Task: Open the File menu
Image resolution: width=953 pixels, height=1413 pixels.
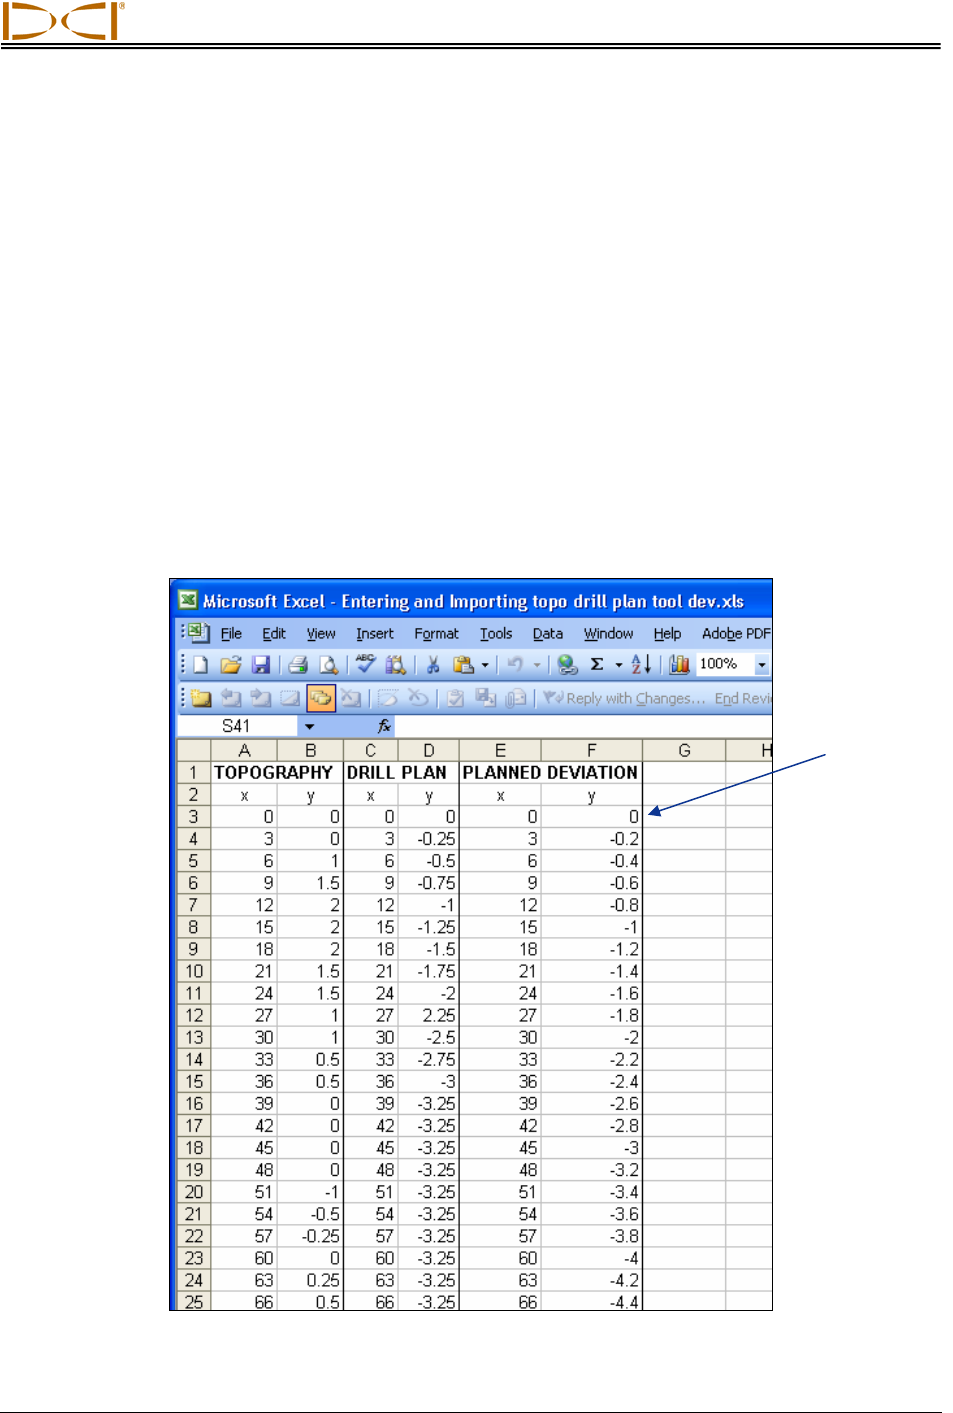Action: click(231, 634)
